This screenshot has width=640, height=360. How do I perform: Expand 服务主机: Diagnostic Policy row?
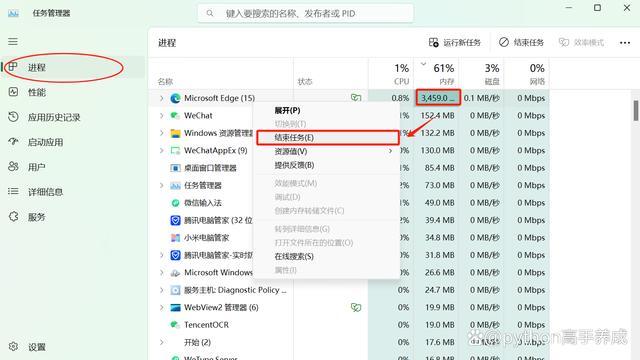pyautogui.click(x=162, y=290)
